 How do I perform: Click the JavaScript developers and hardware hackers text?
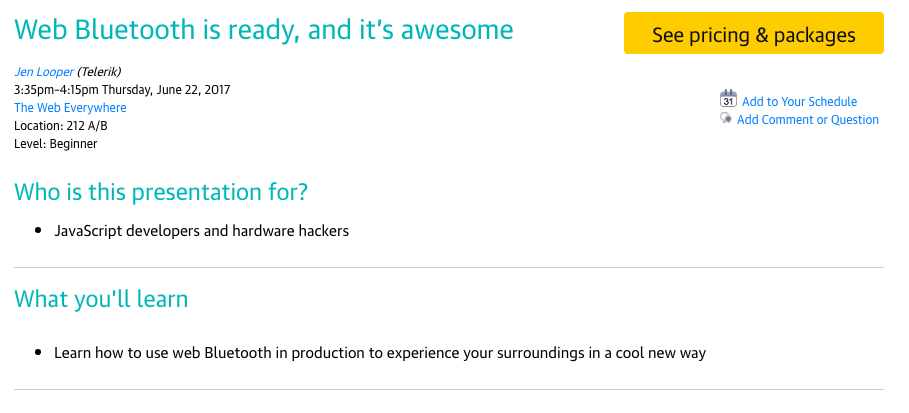point(201,231)
